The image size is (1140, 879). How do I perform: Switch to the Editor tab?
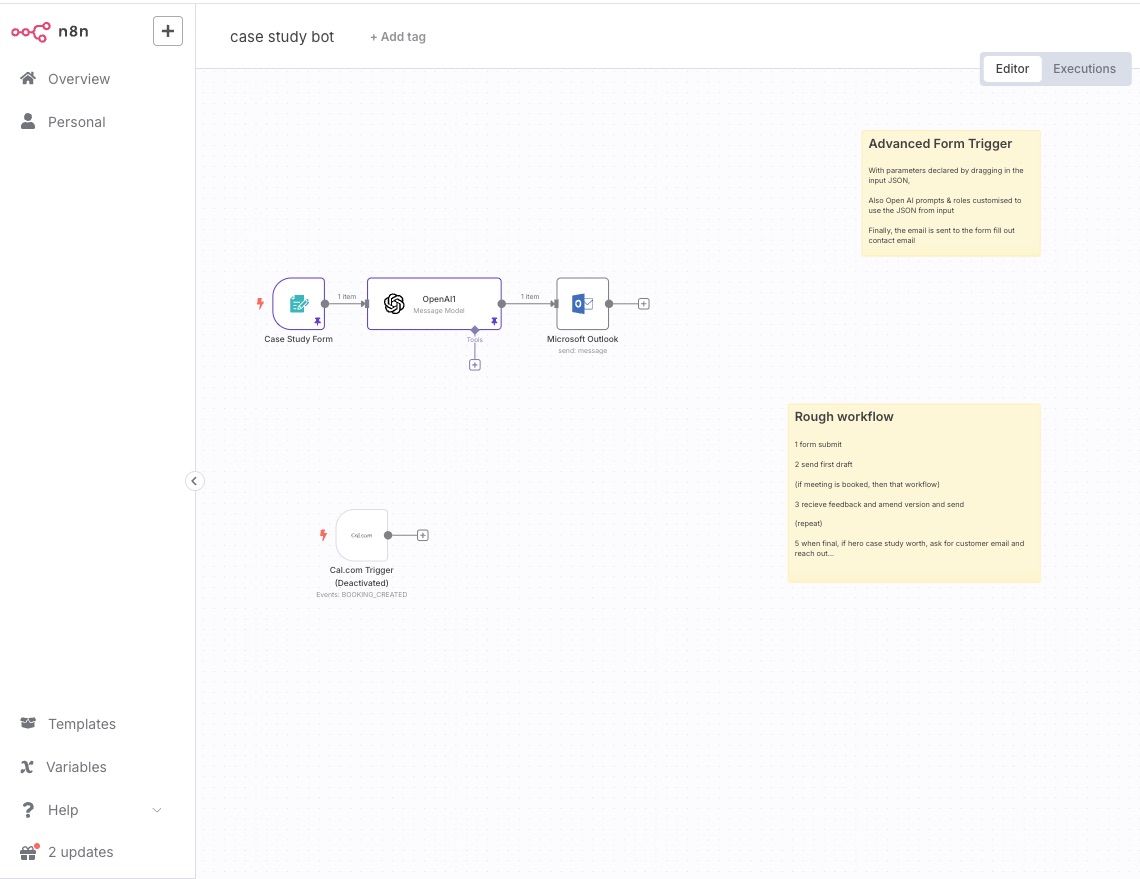click(1012, 69)
